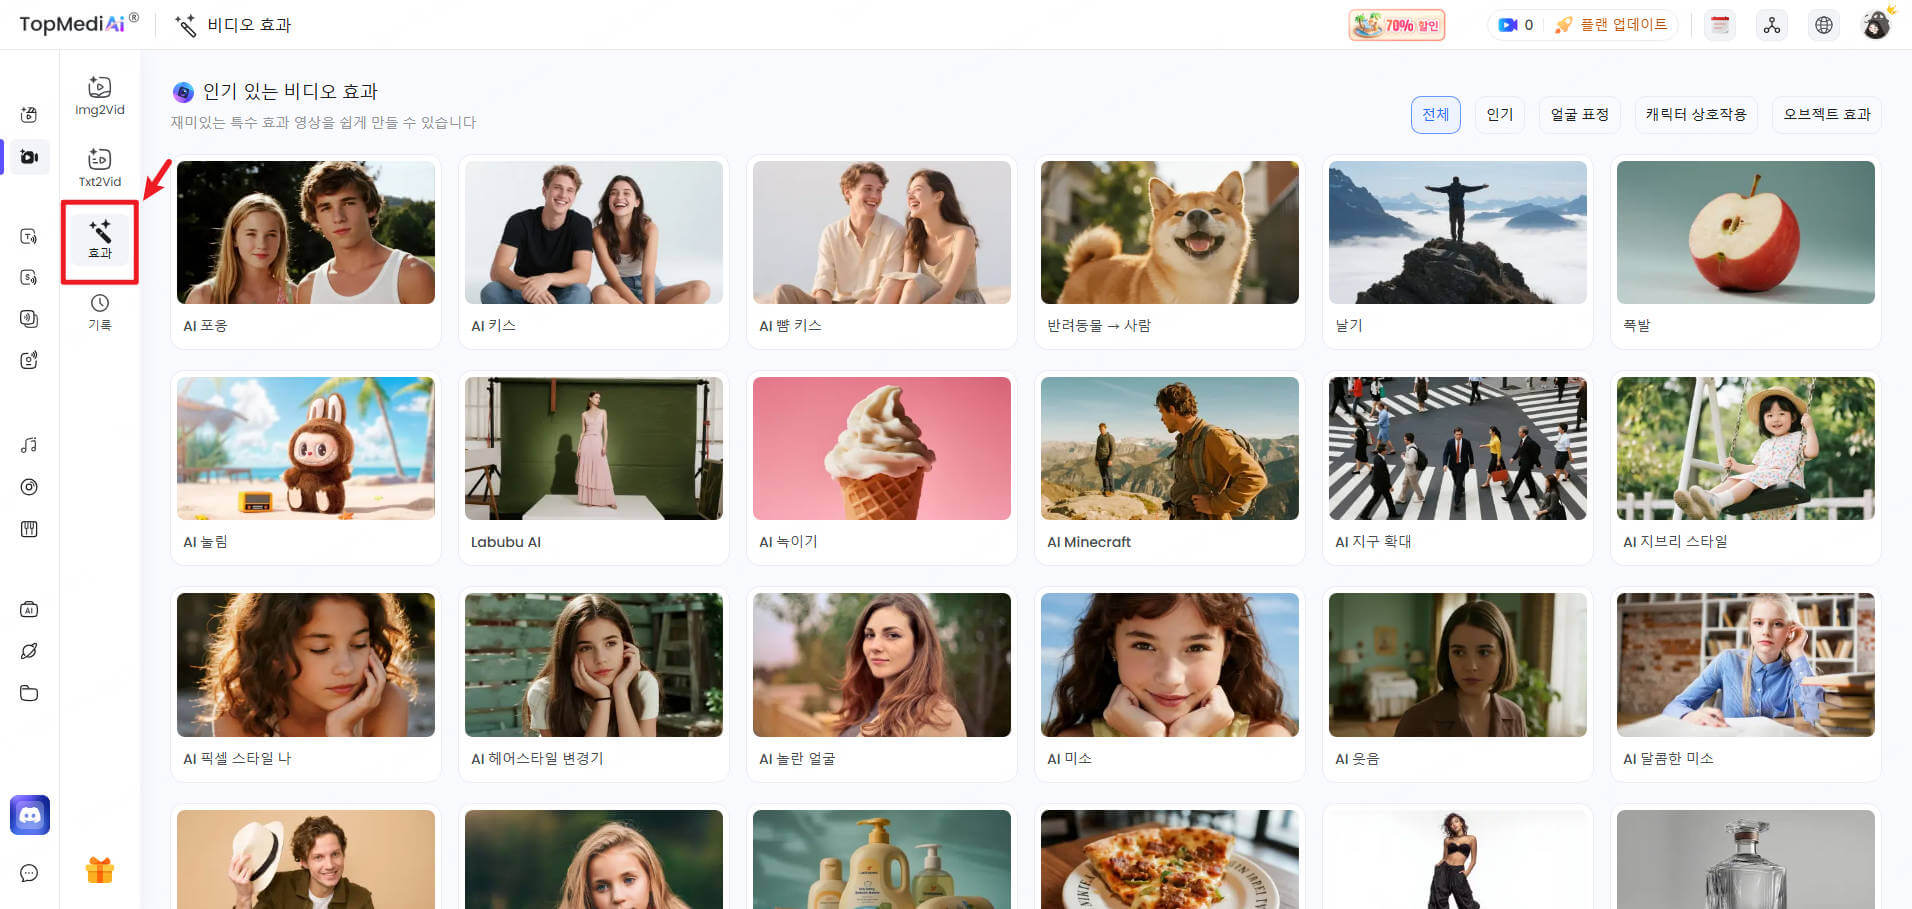1912x909 pixels.
Task: Click the 'Labubu AI' card label
Action: click(506, 542)
